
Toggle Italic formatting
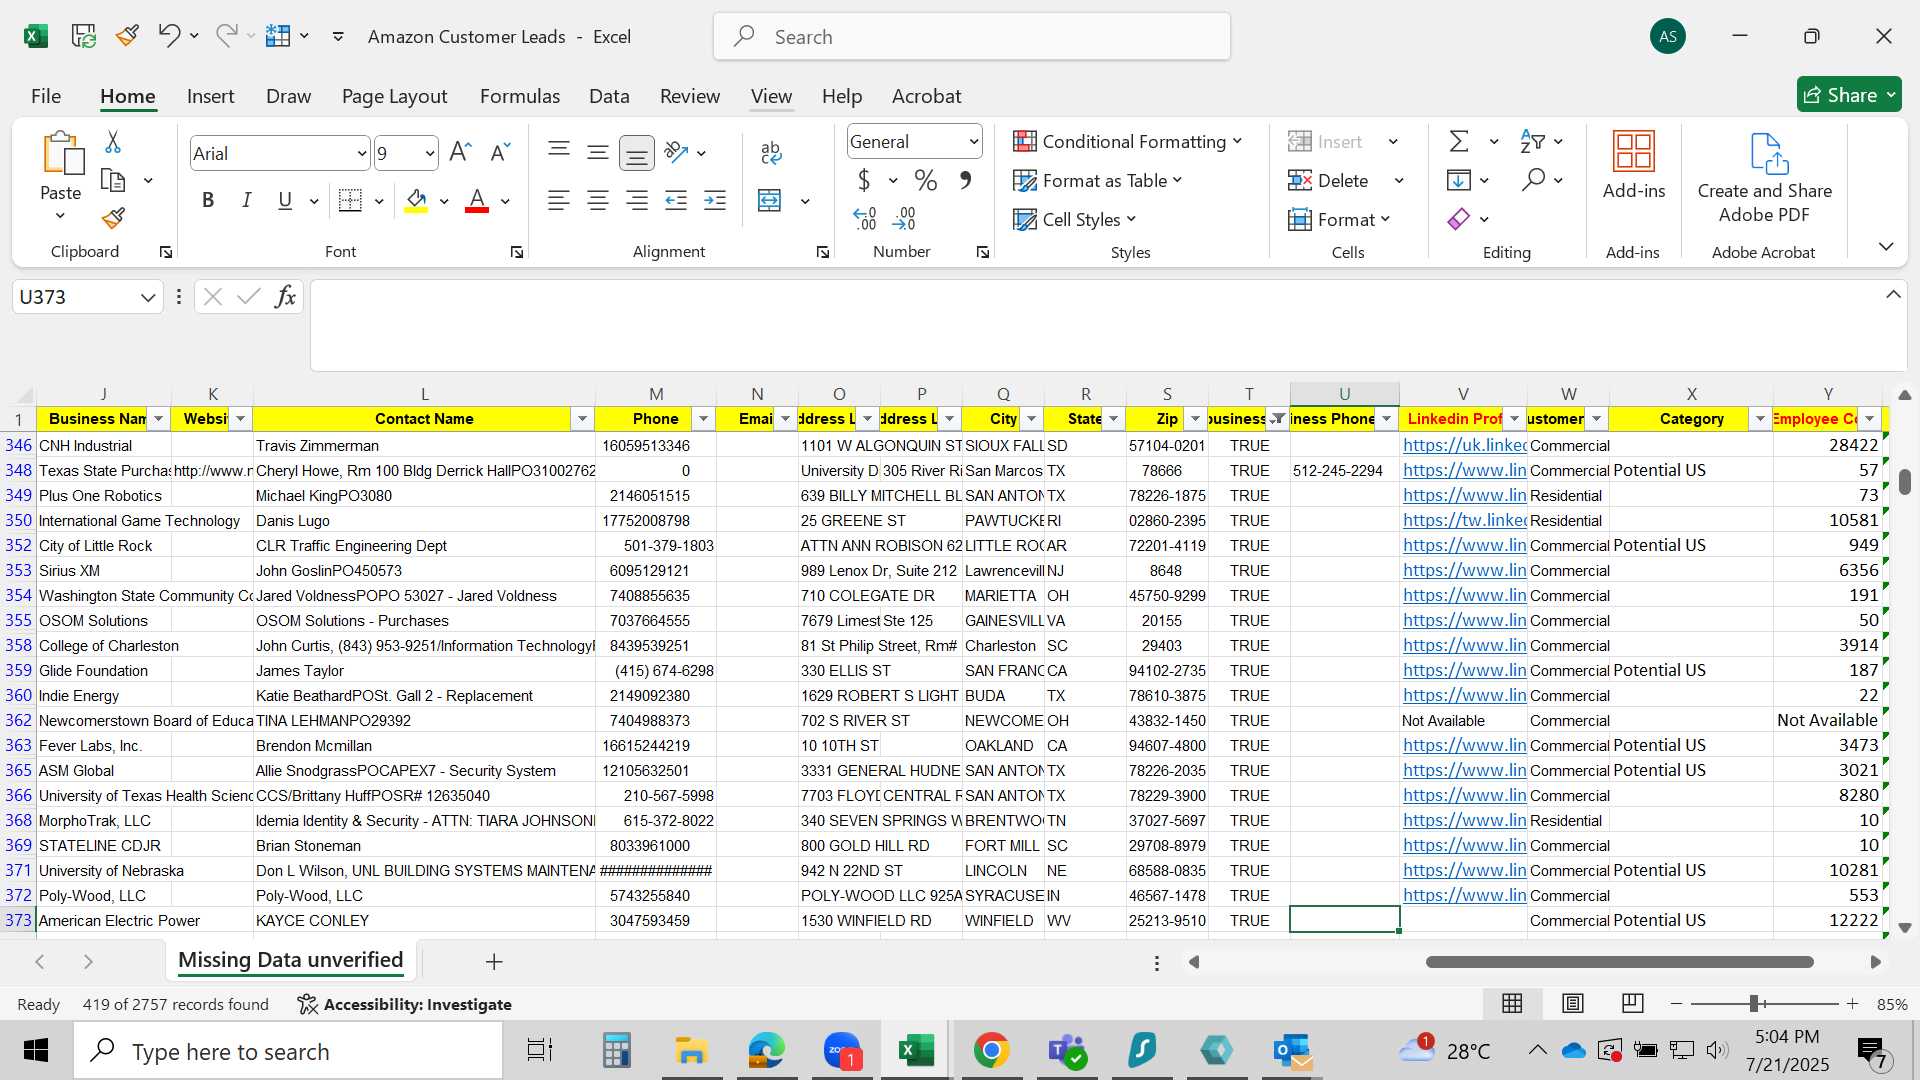coord(246,200)
